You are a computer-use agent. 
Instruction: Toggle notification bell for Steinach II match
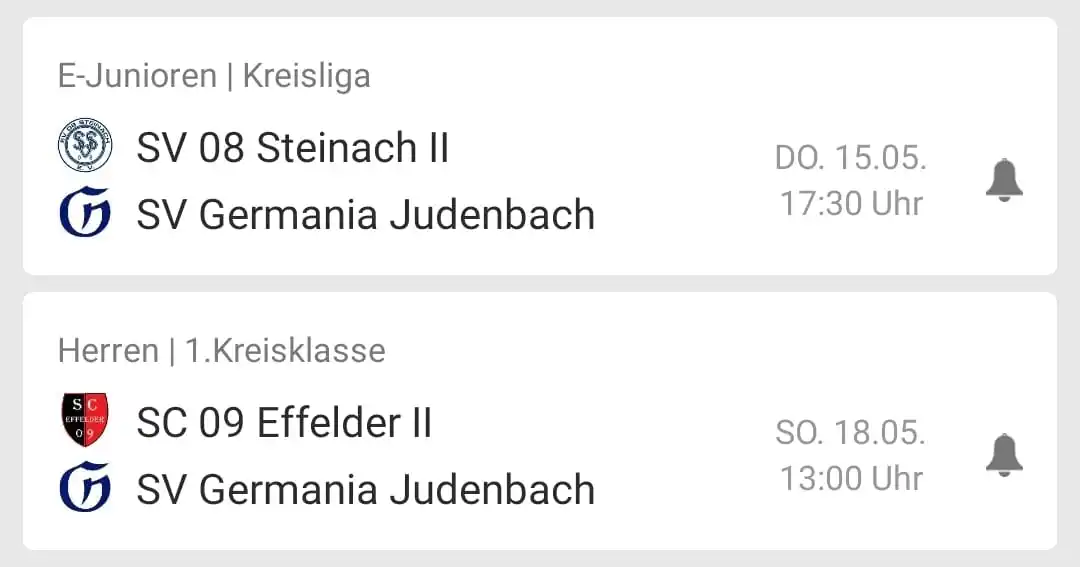point(1004,181)
